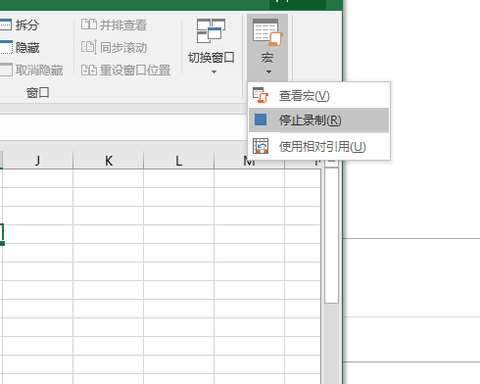Click the Reset Window Position (重设窗口位置) icon
This screenshot has height=384, width=480.
point(89,70)
